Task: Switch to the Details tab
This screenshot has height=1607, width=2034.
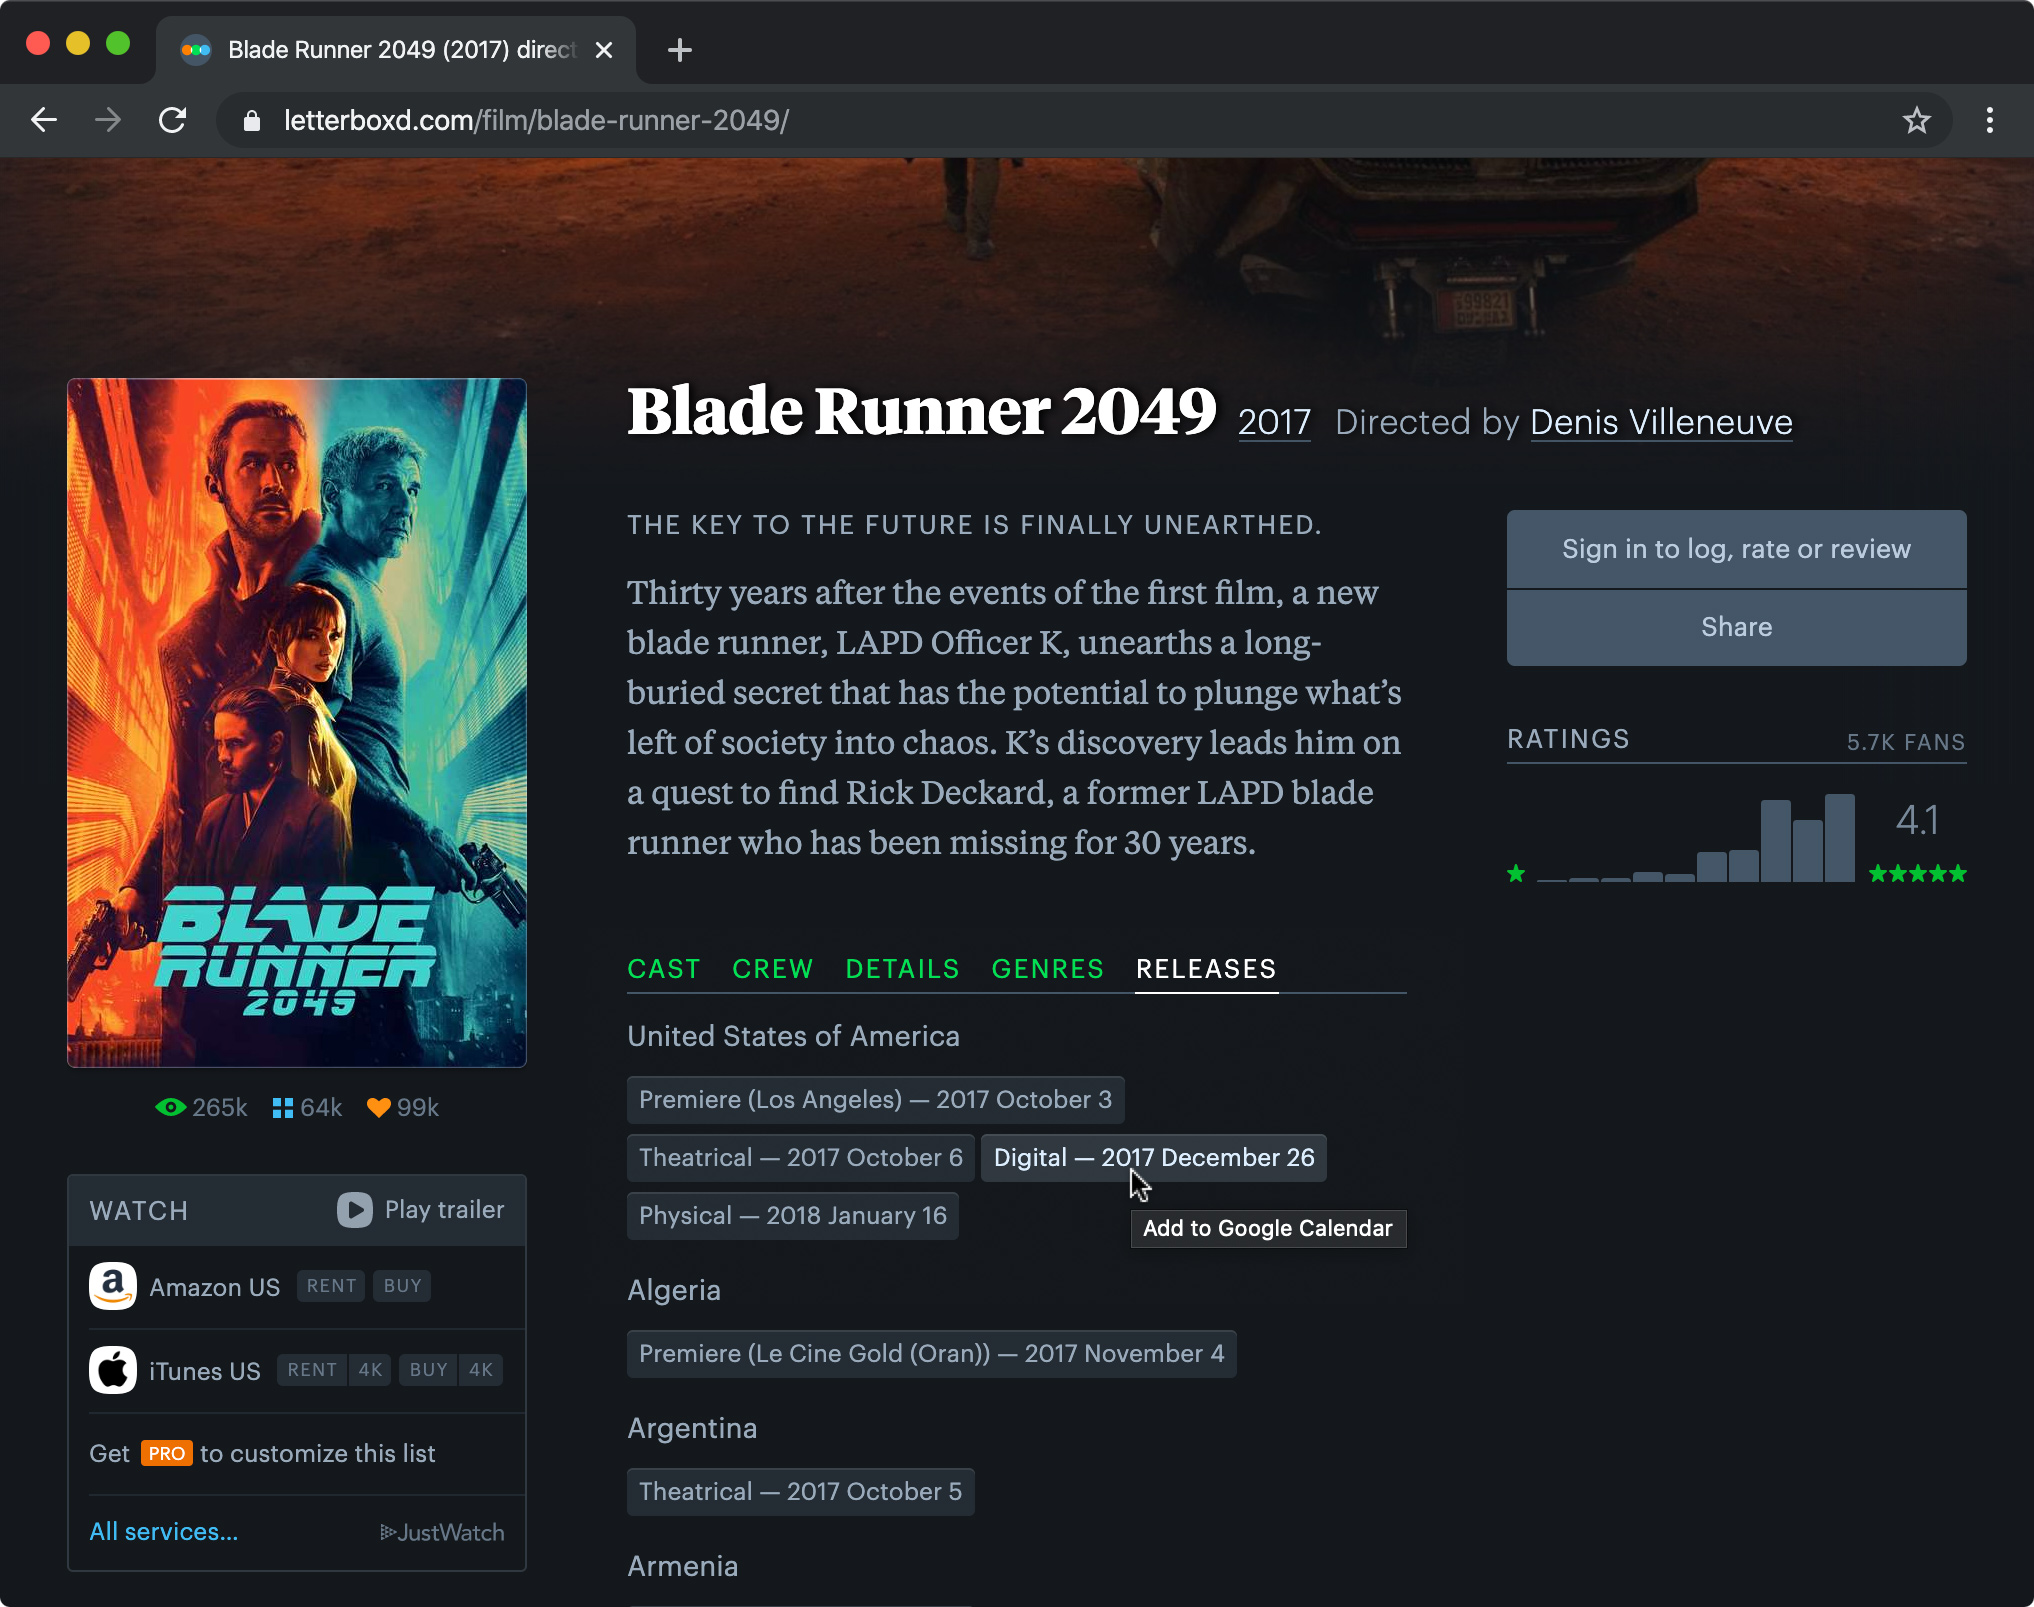Action: (x=902, y=969)
